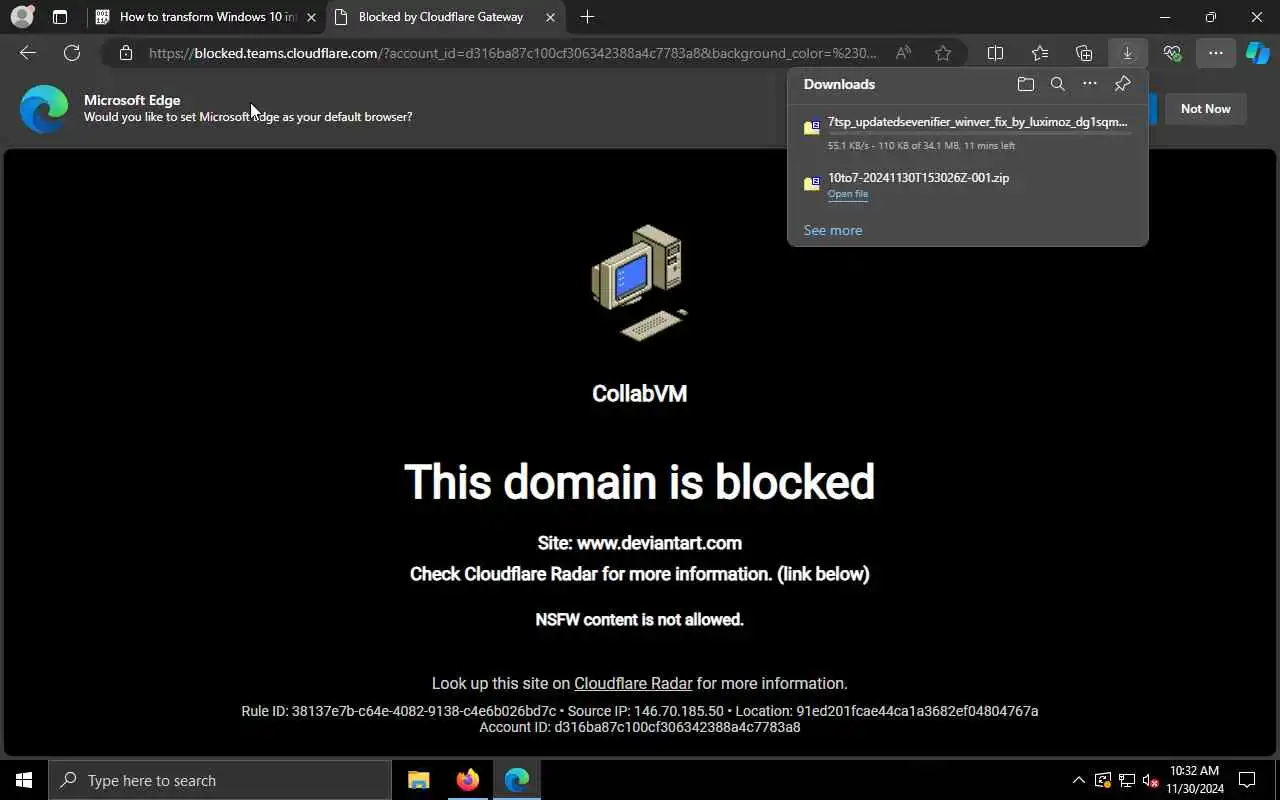1280x800 pixels.
Task: Click 10to7-20241130T153026Z-001.zip file name
Action: pyautogui.click(x=918, y=178)
